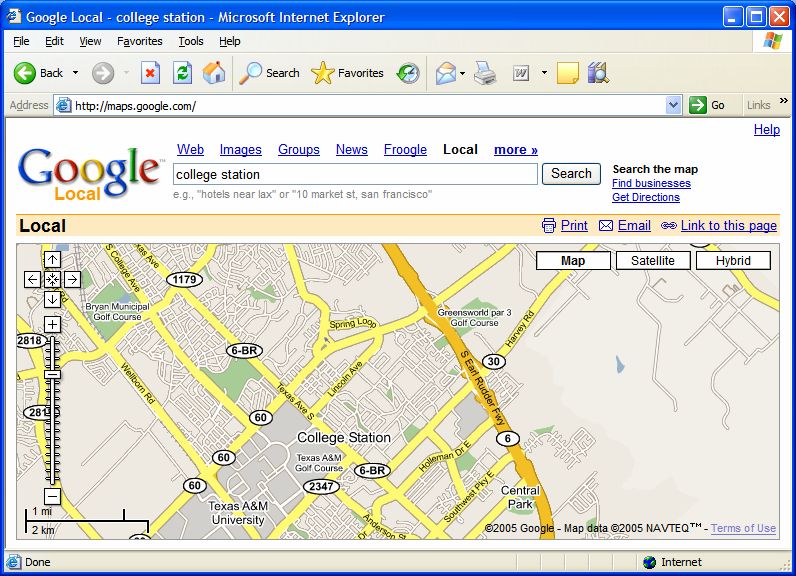Open the File menu
This screenshot has height=576, width=796.
pos(21,41)
